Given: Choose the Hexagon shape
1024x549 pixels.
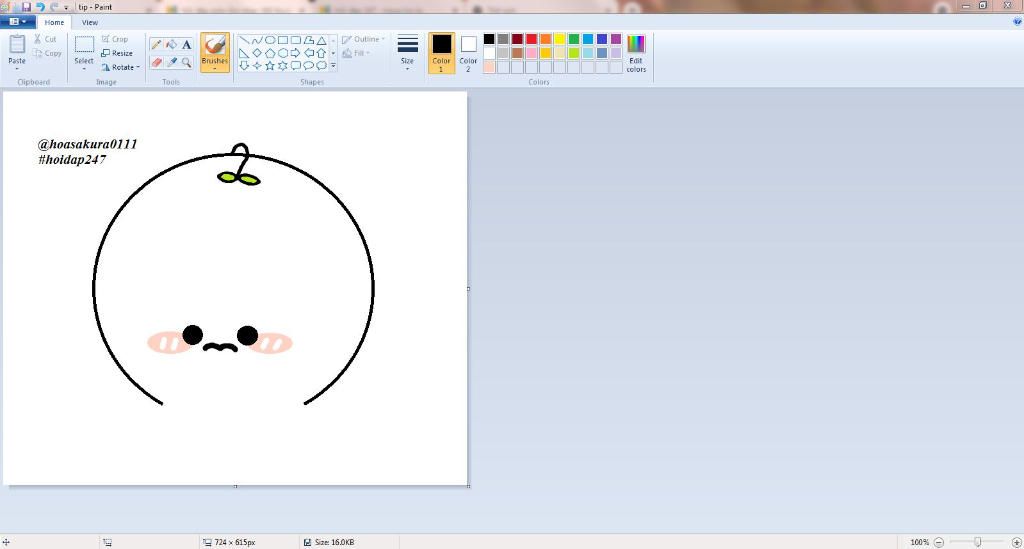Looking at the screenshot, I should pos(283,53).
